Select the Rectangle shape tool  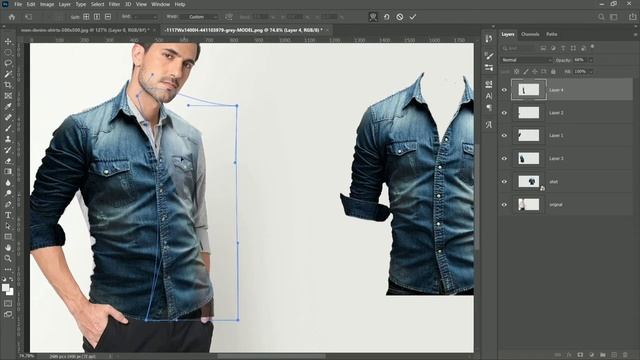(x=8, y=237)
